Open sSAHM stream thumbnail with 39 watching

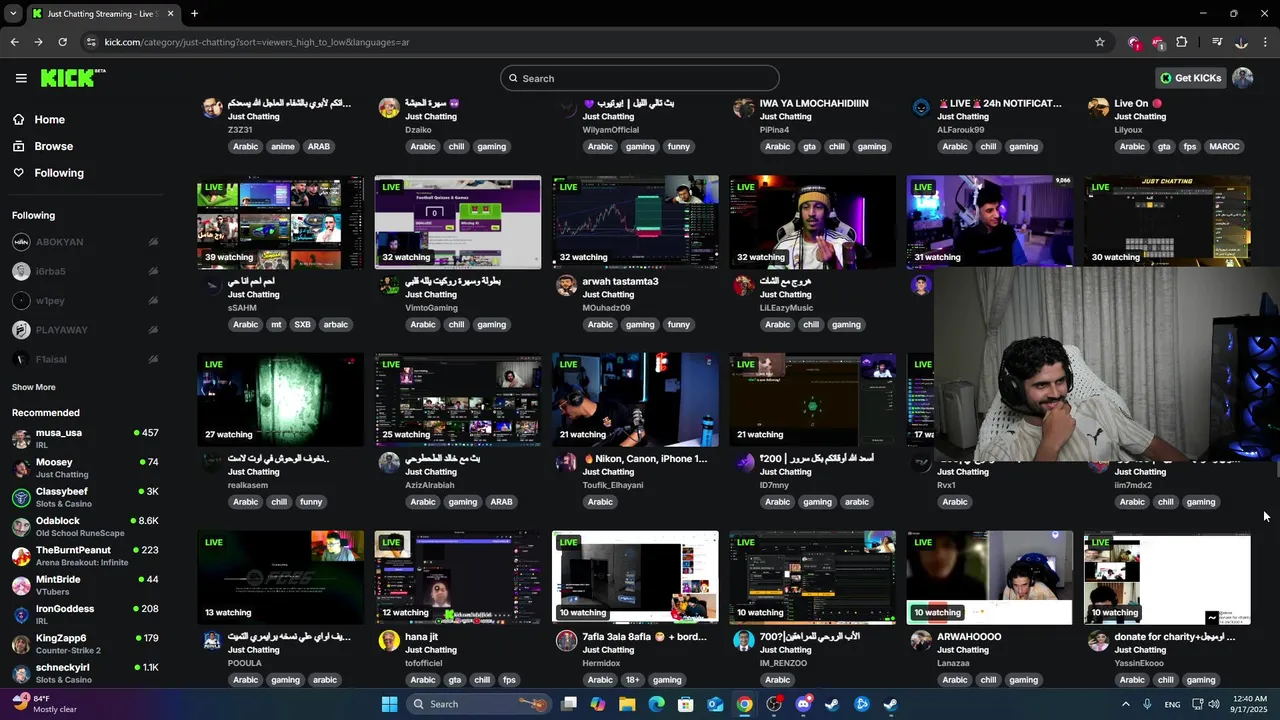pos(280,222)
